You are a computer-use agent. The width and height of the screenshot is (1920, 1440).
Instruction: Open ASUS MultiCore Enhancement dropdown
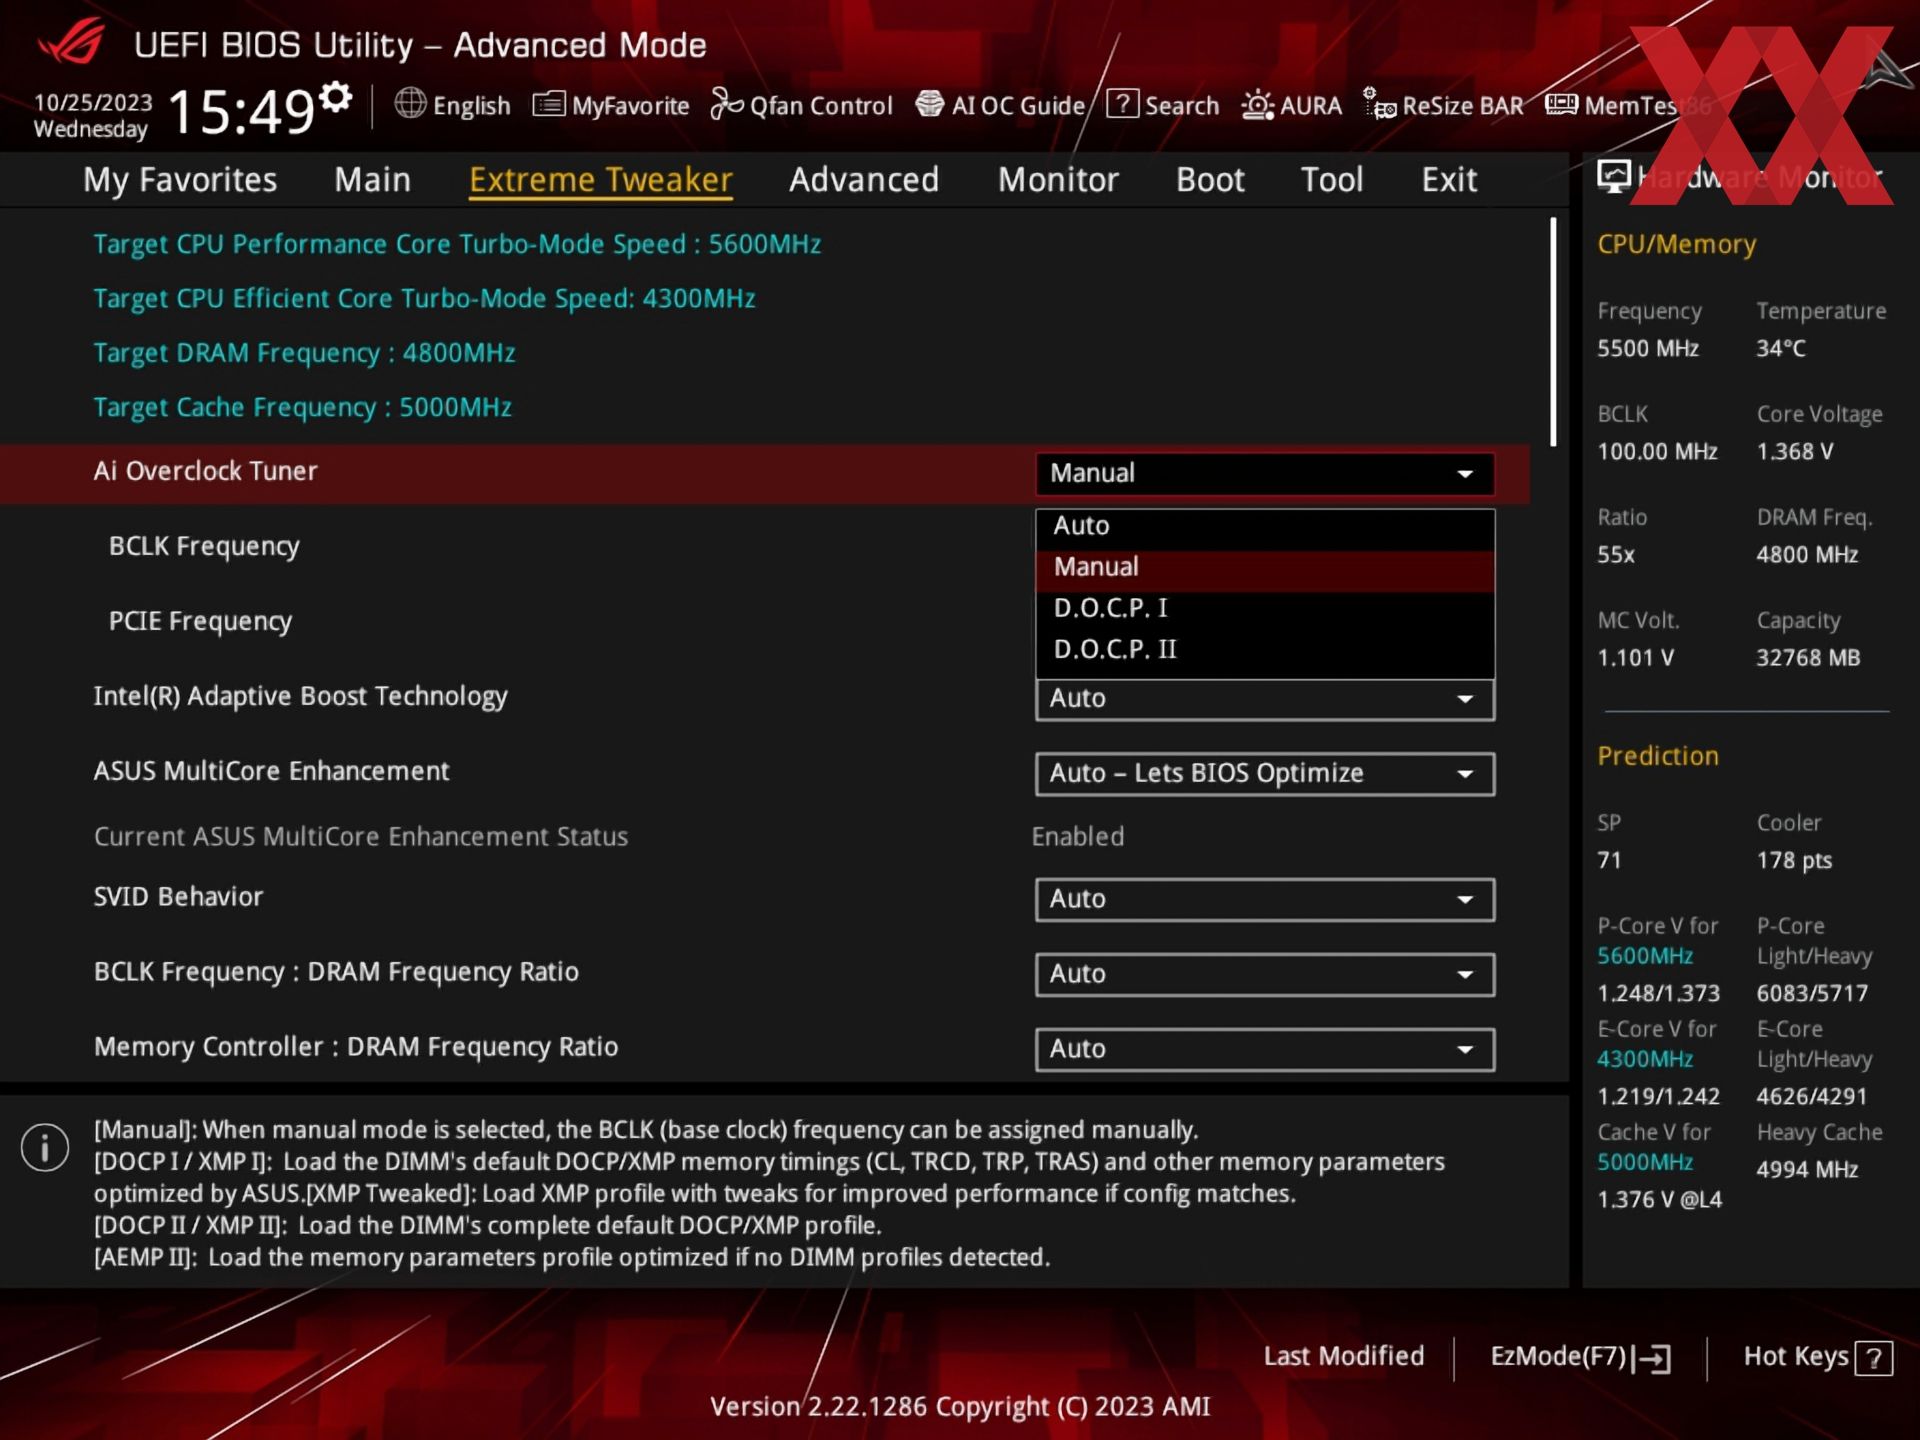[1265, 774]
